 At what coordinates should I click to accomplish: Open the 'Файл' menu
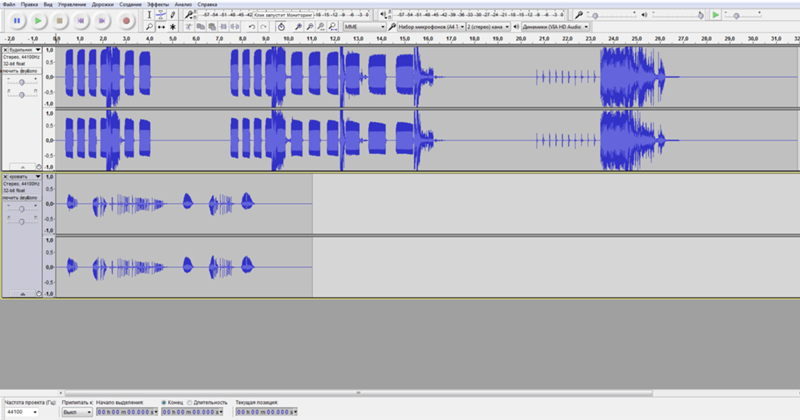coord(9,5)
